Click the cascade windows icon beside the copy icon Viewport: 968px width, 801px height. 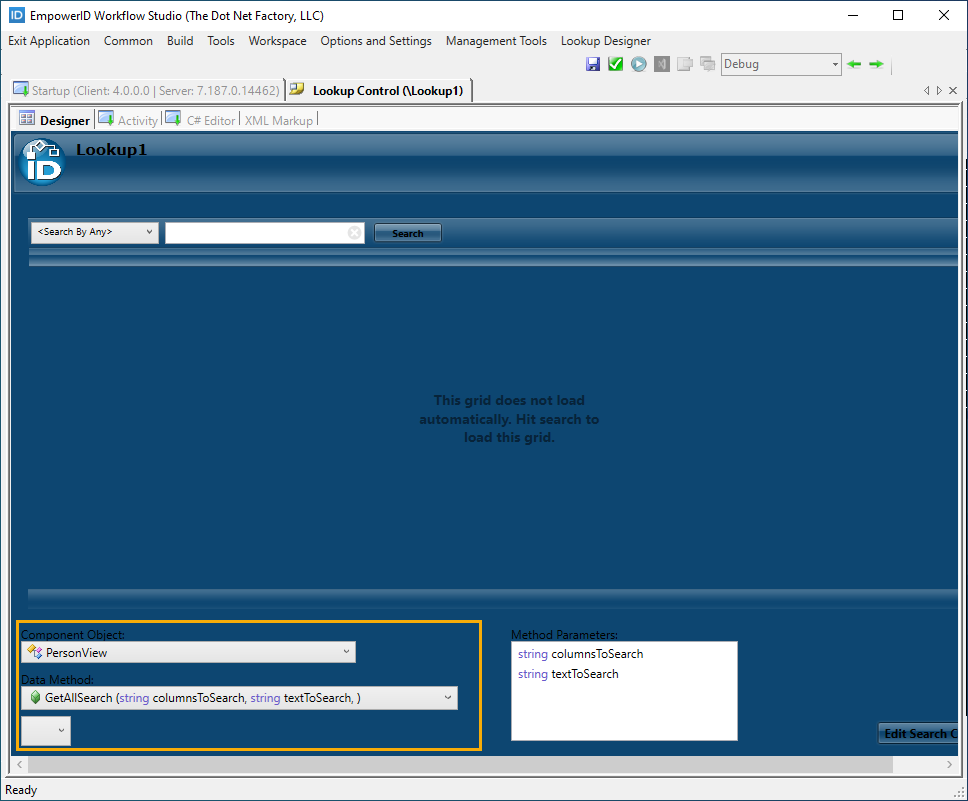click(707, 63)
